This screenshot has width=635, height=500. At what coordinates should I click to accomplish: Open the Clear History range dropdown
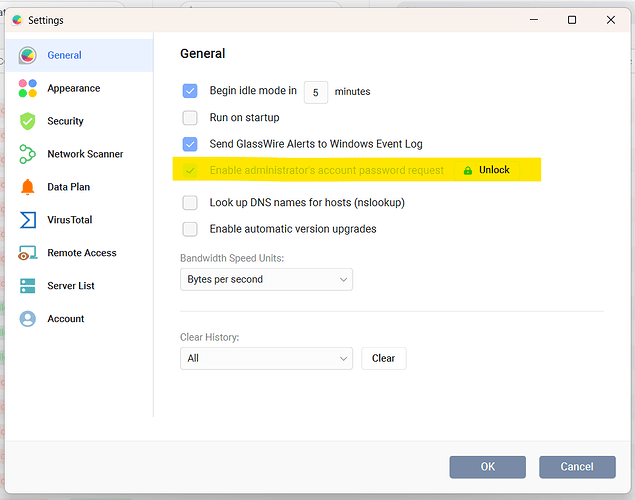pos(266,358)
